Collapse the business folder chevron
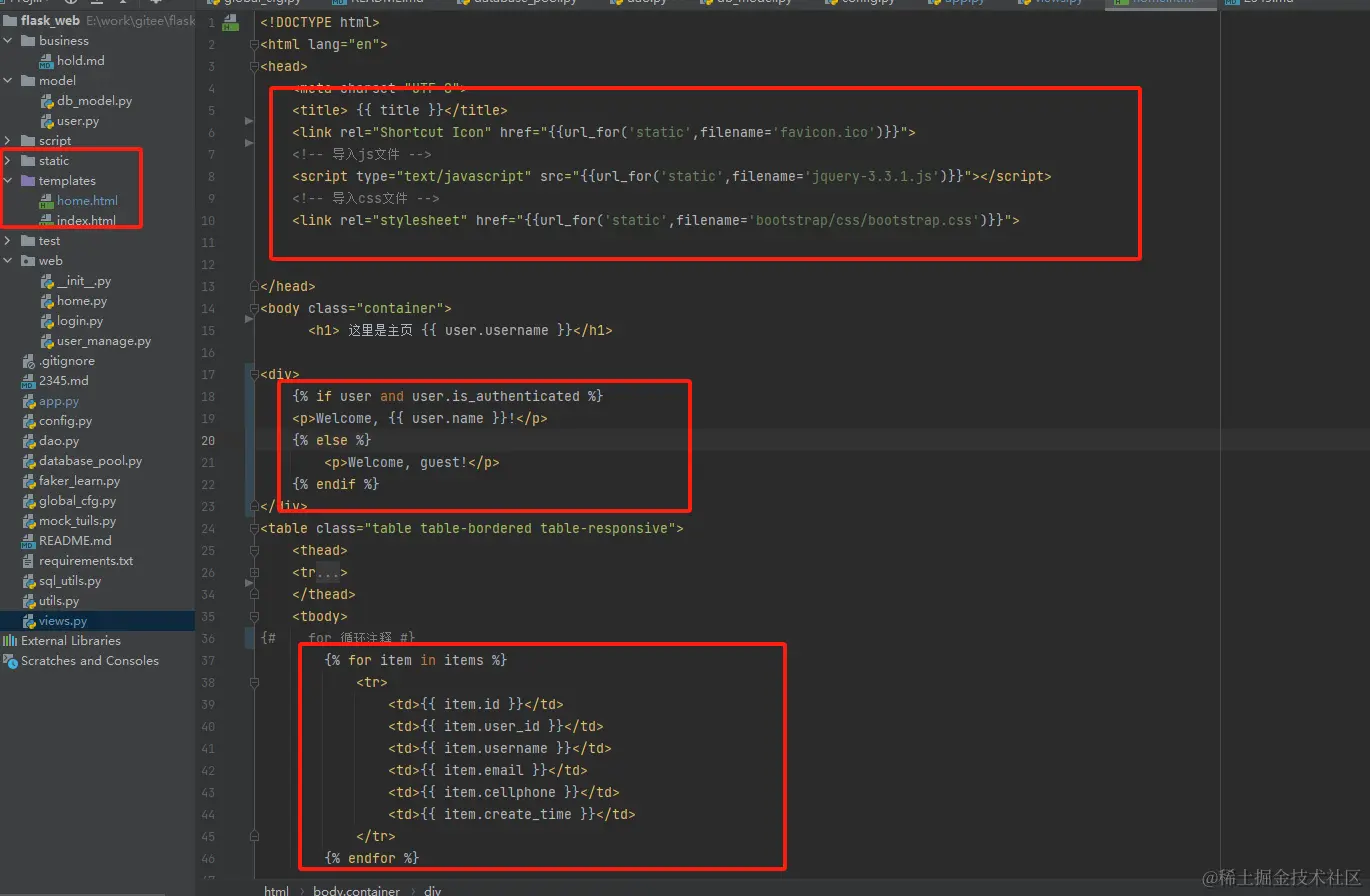The width and height of the screenshot is (1370, 896). [x=9, y=41]
